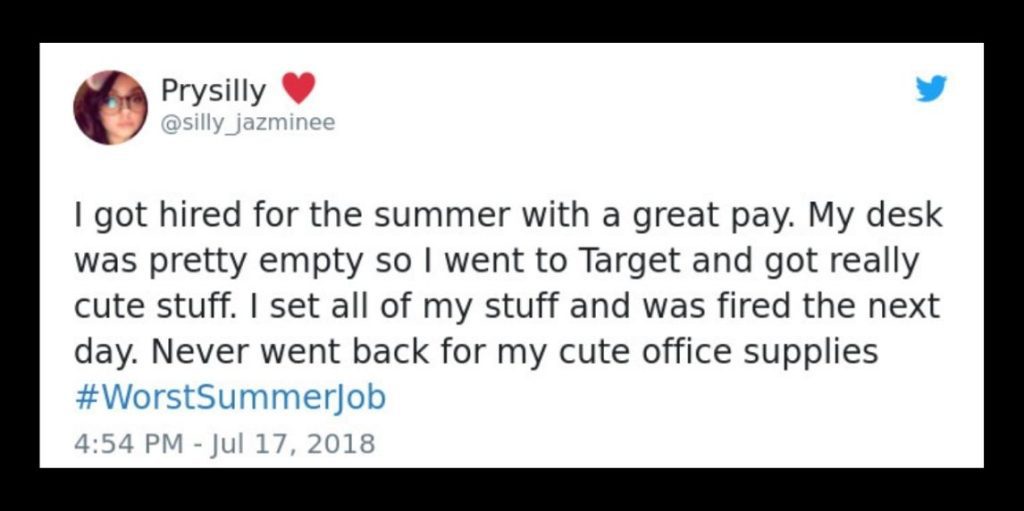This screenshot has height=511, width=1024.
Task: Click the 4:54 PM timestamp
Action: pyautogui.click(x=128, y=444)
